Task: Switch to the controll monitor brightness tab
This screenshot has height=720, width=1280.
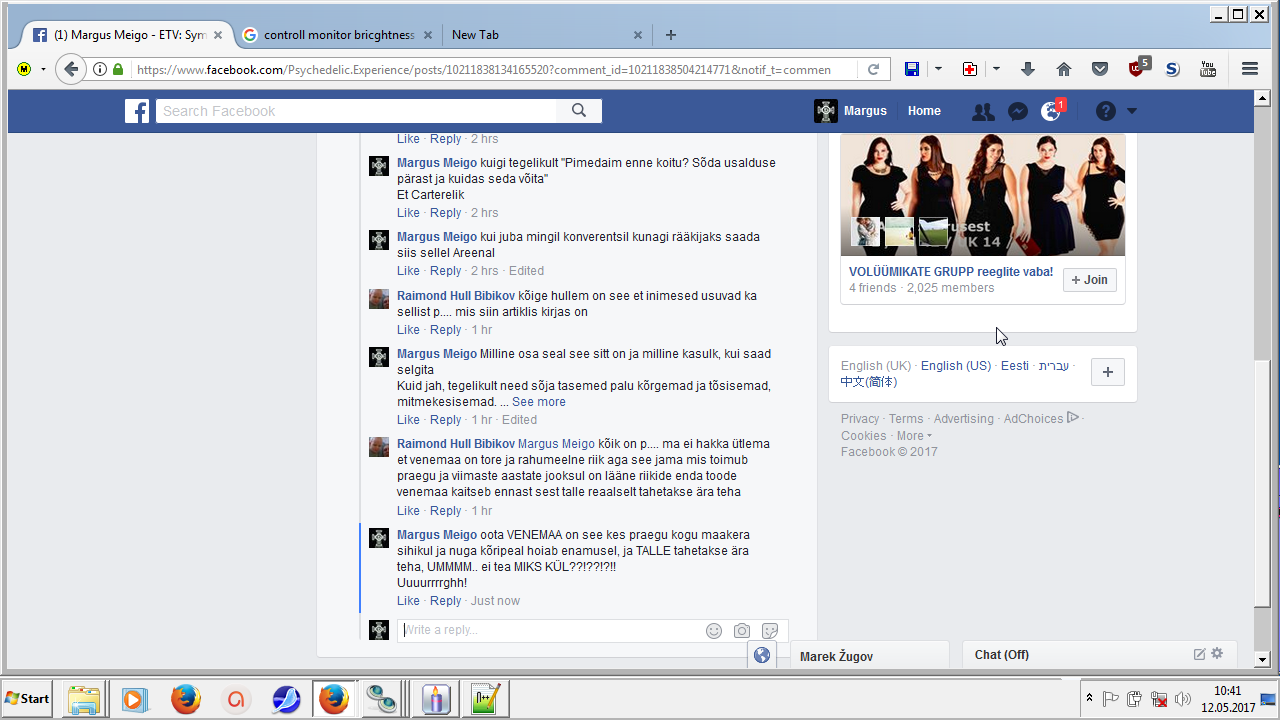Action: pos(339,35)
